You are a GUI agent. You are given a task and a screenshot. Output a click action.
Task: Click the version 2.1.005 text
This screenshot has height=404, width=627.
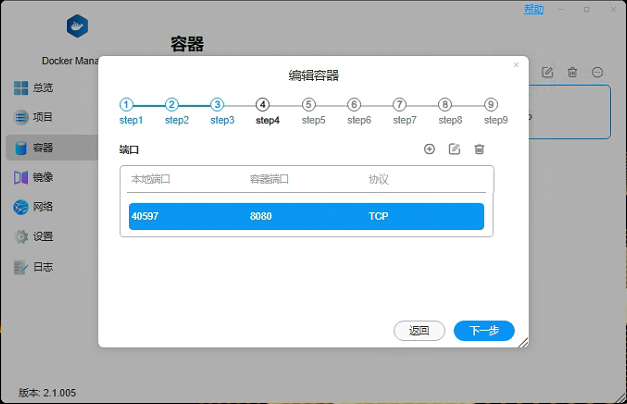47,393
